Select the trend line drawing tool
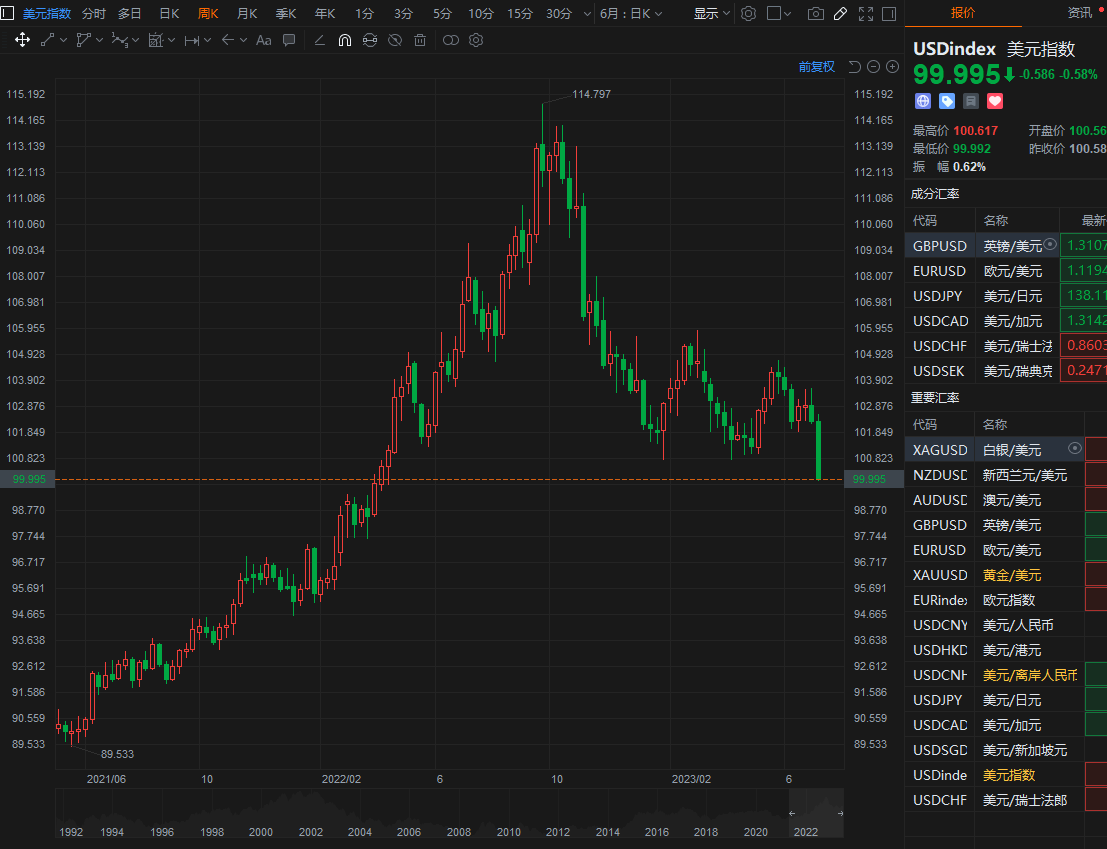Image resolution: width=1107 pixels, height=849 pixels. (x=47, y=40)
